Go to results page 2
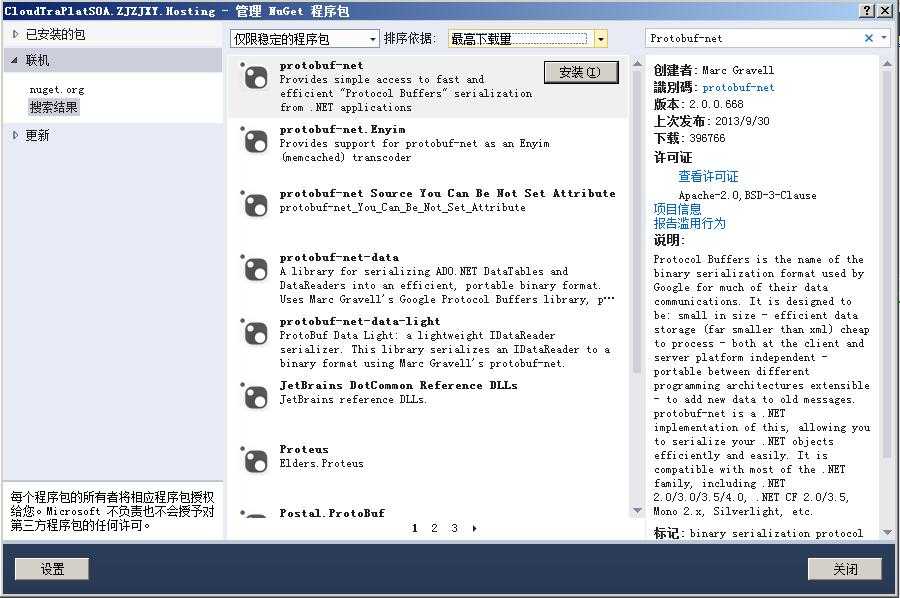This screenshot has width=900, height=598. pos(435,528)
